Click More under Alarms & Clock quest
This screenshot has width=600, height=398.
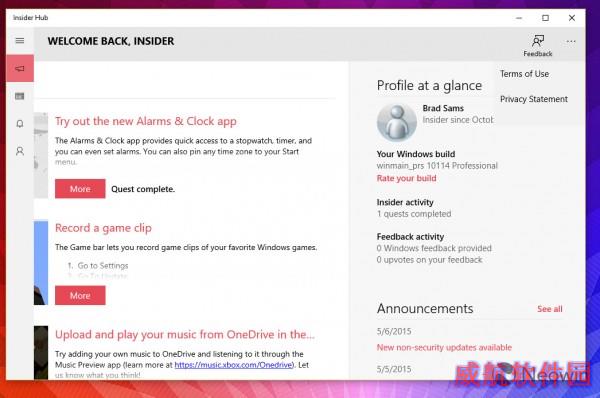click(80, 189)
